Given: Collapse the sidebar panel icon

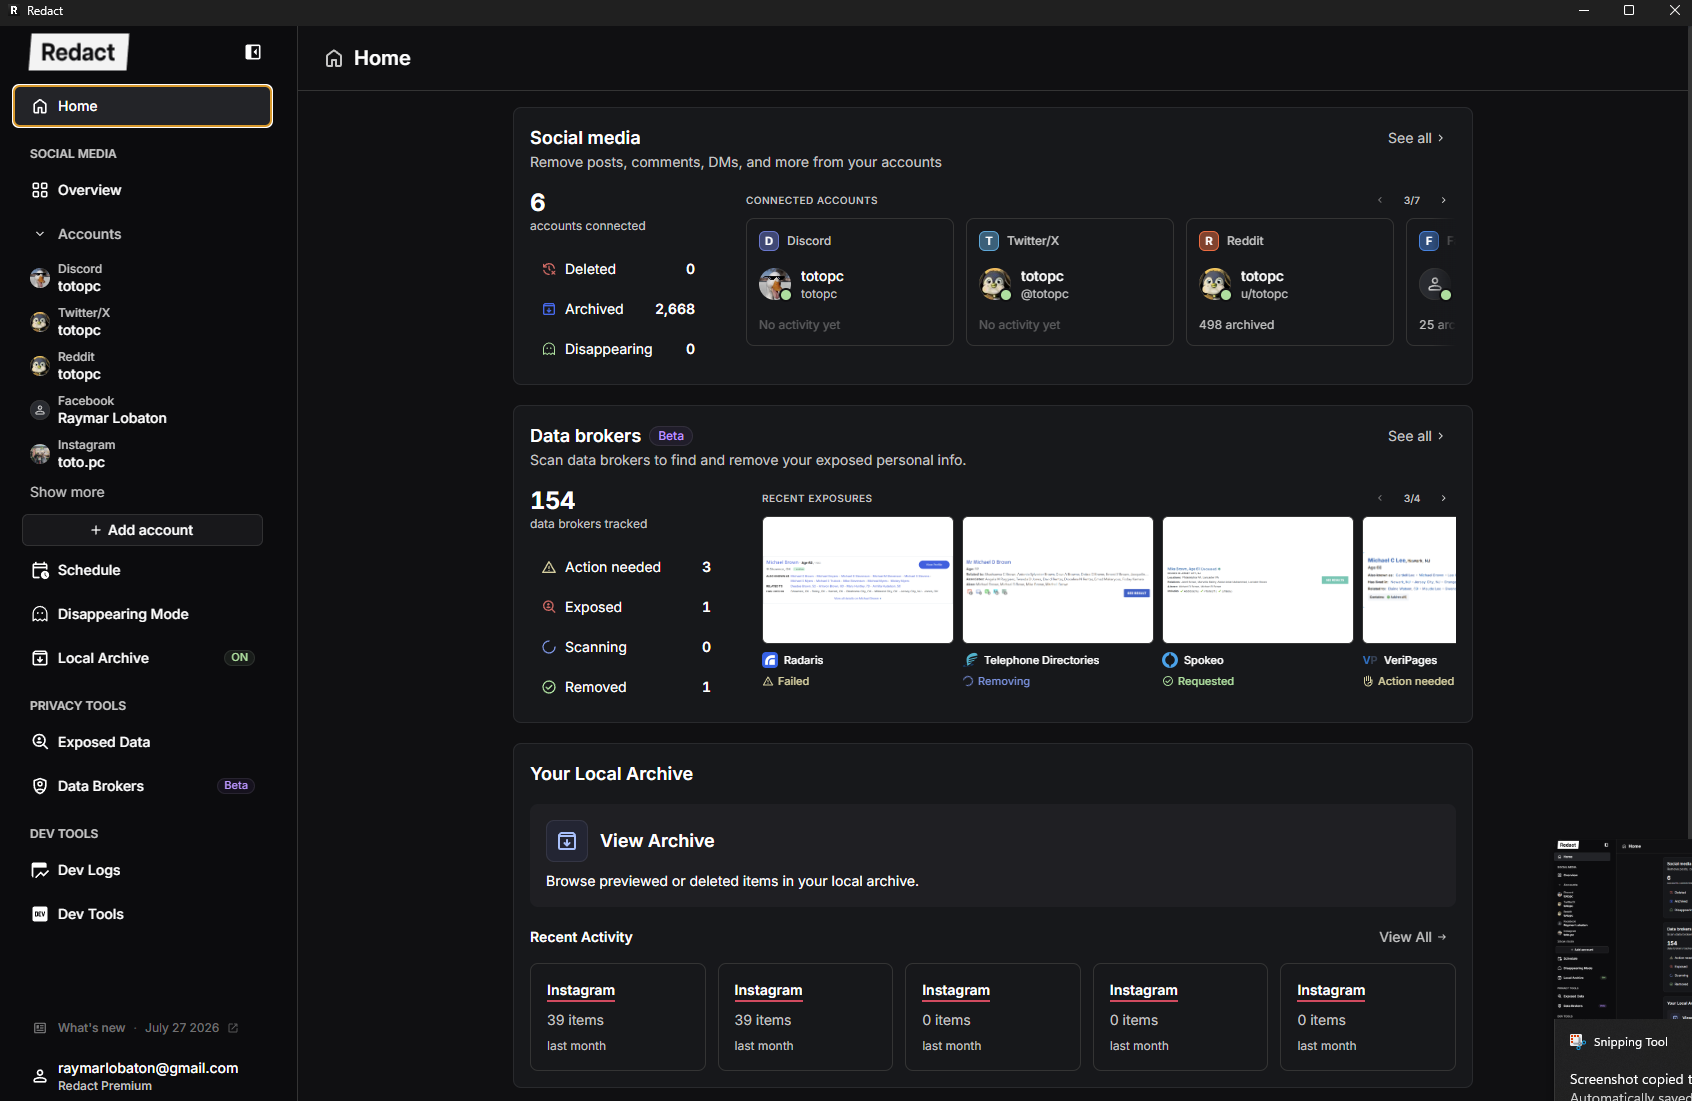Looking at the screenshot, I should pos(253,52).
